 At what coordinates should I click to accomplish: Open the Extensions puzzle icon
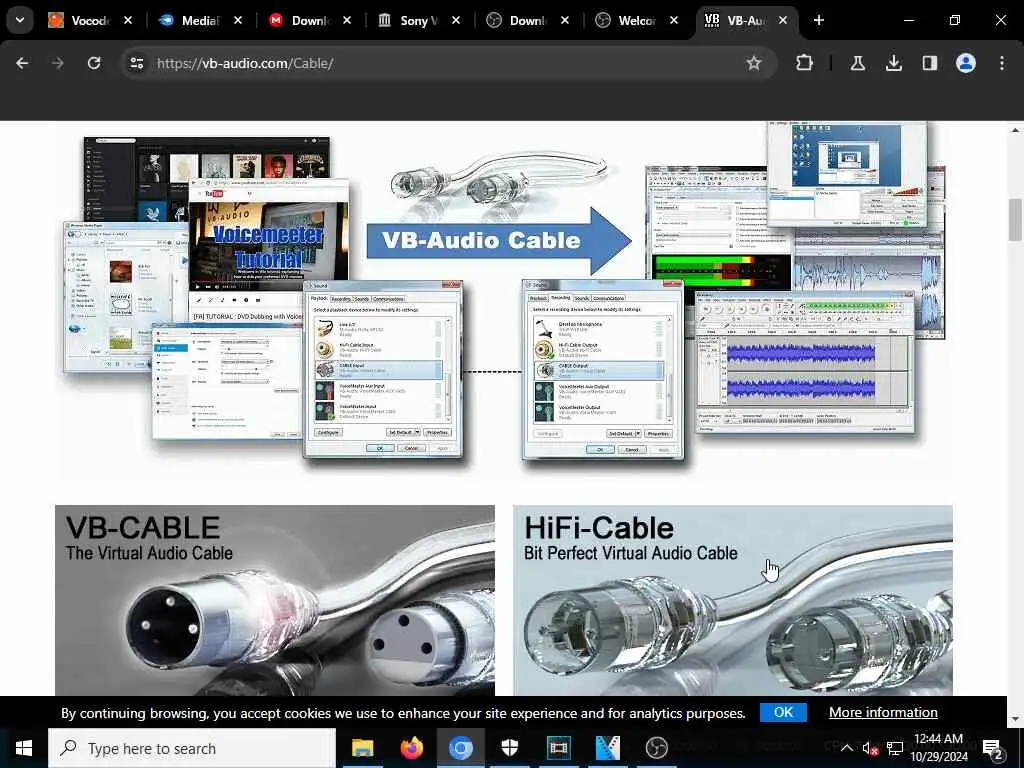[805, 63]
